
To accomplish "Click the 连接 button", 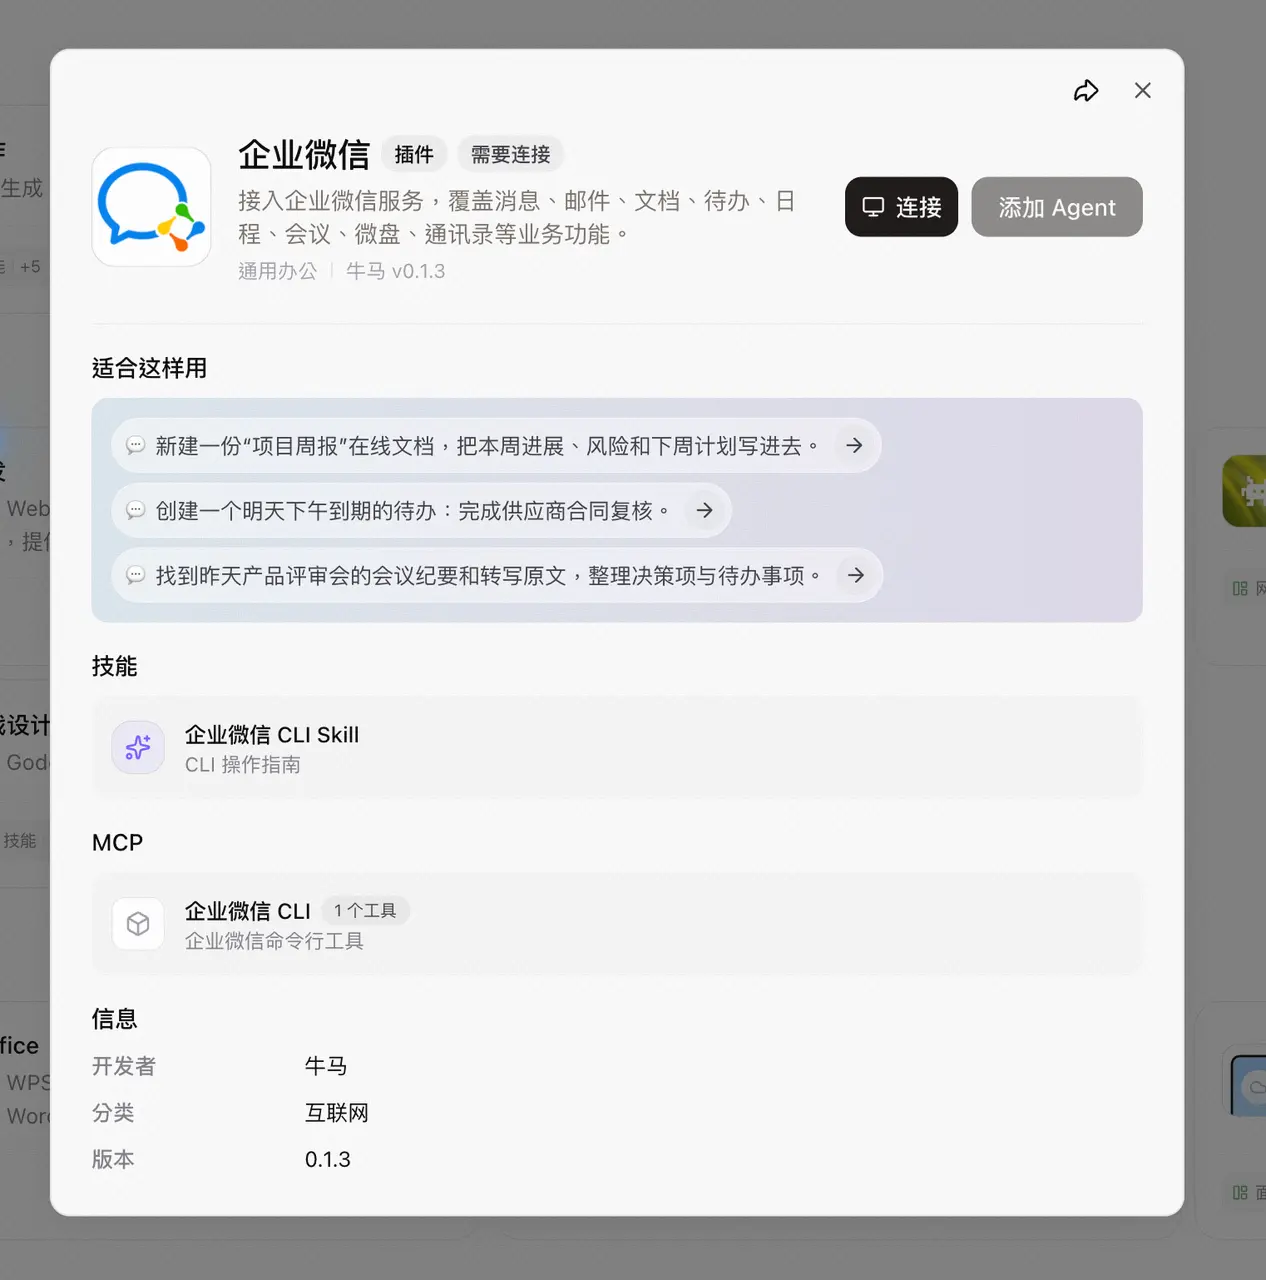I will (x=901, y=207).
